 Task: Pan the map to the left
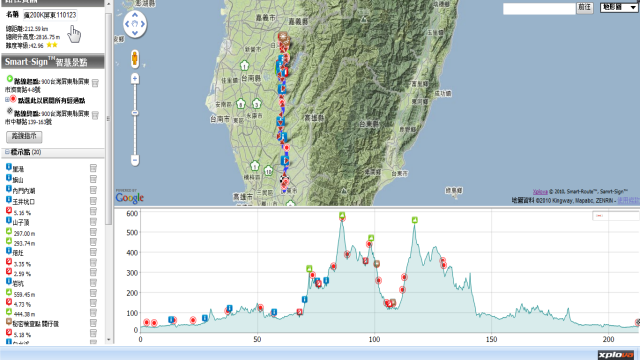(x=127, y=24)
